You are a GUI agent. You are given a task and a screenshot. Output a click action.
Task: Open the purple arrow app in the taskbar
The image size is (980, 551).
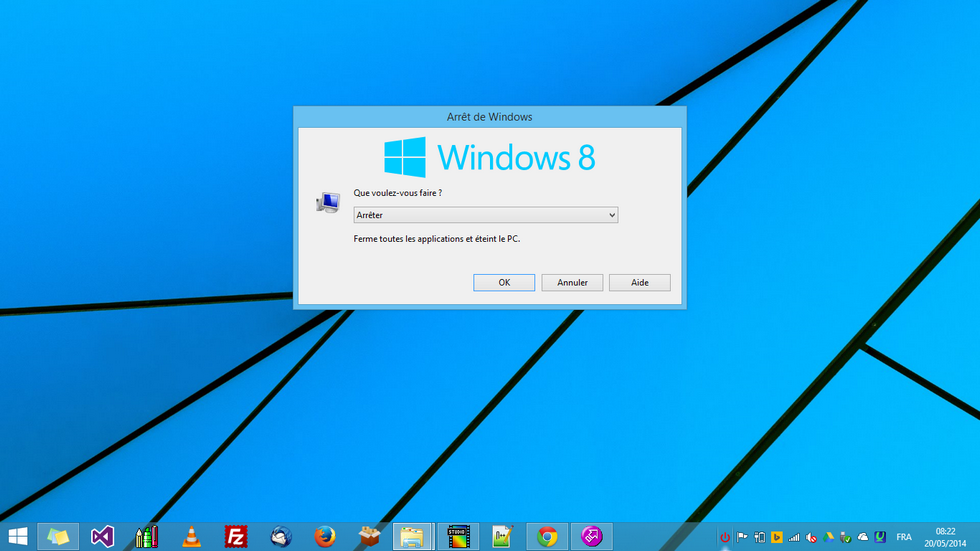[x=591, y=537]
